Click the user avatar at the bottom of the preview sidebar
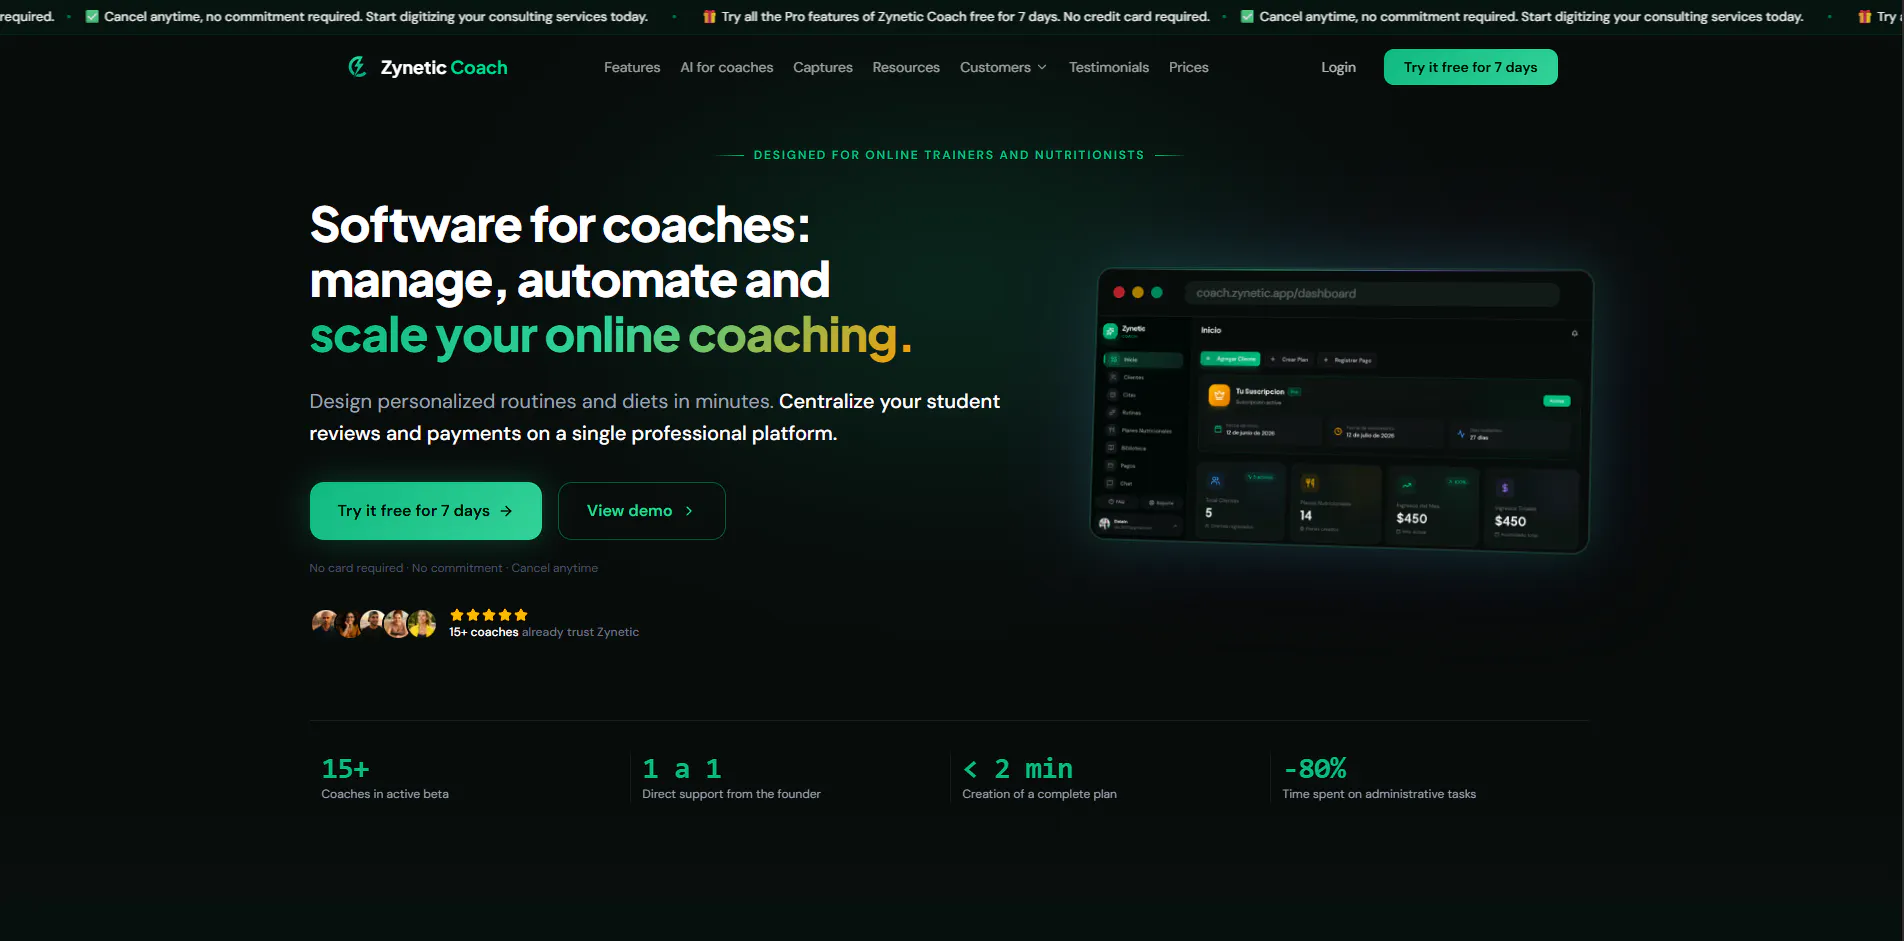 click(1105, 523)
